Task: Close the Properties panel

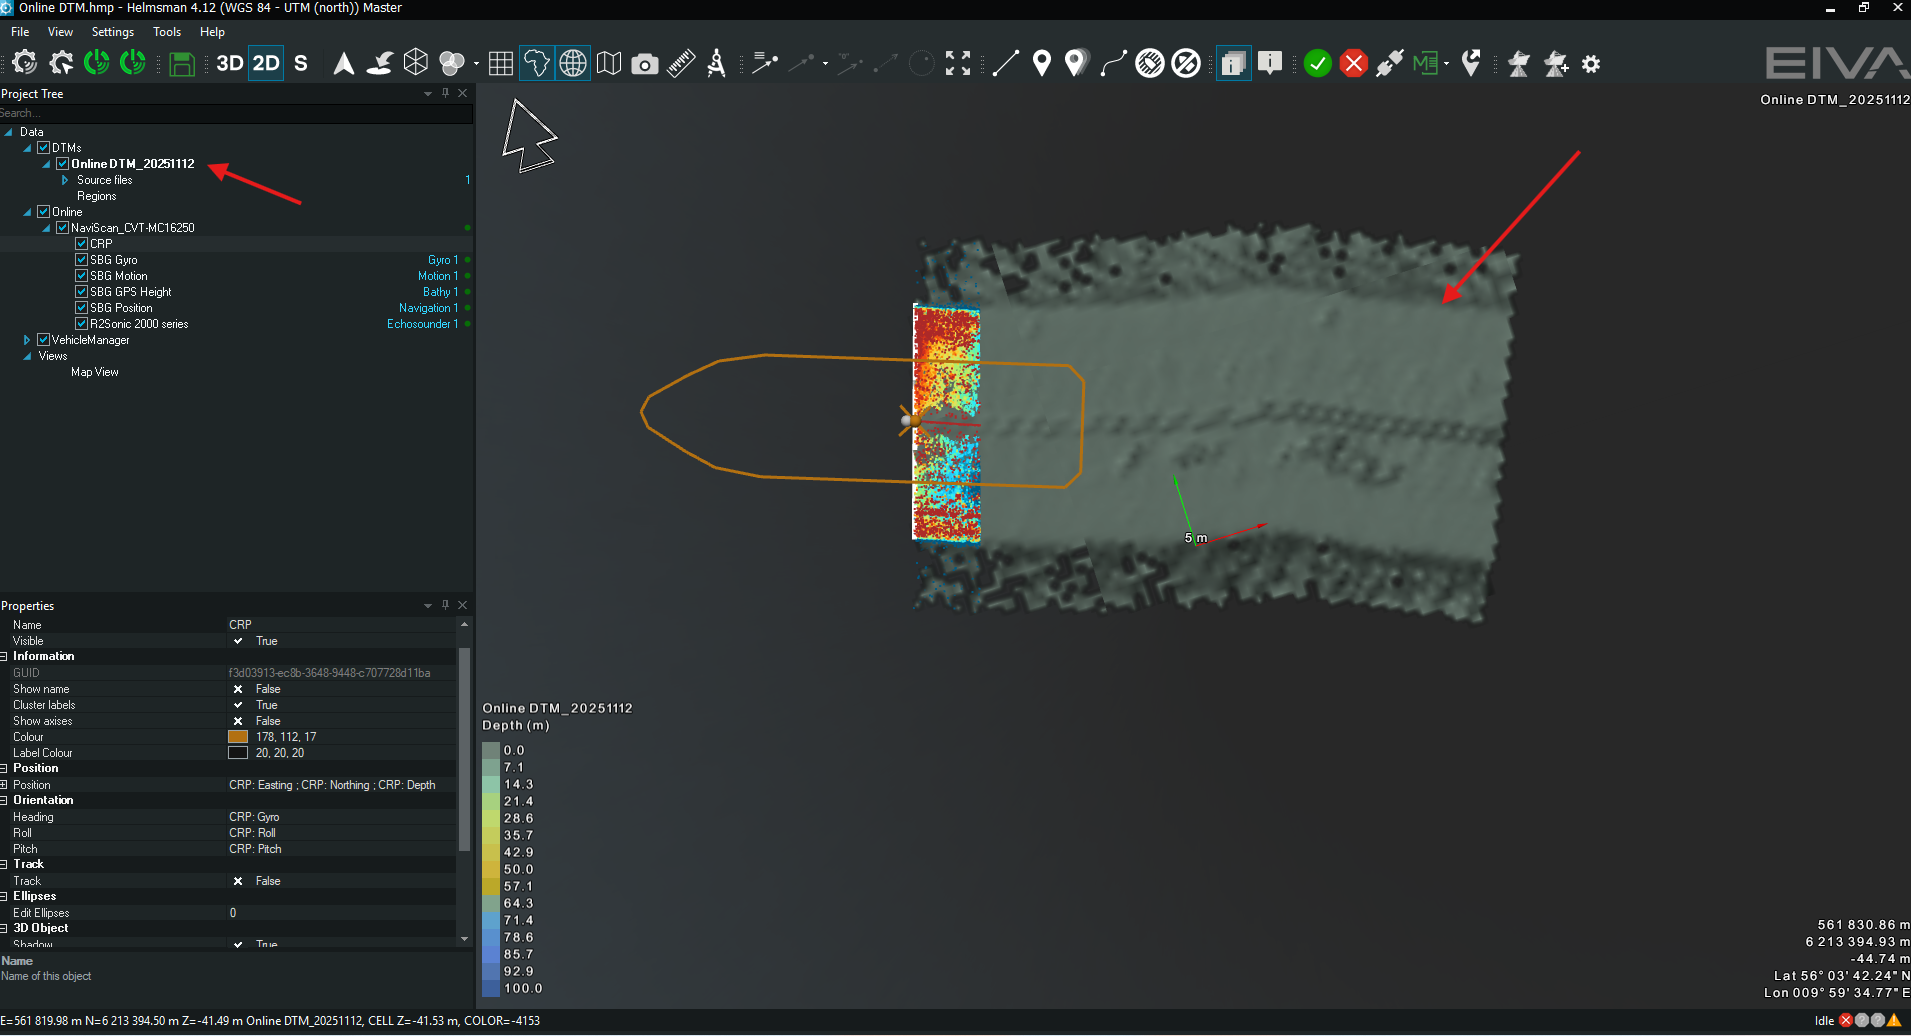Action: point(462,606)
